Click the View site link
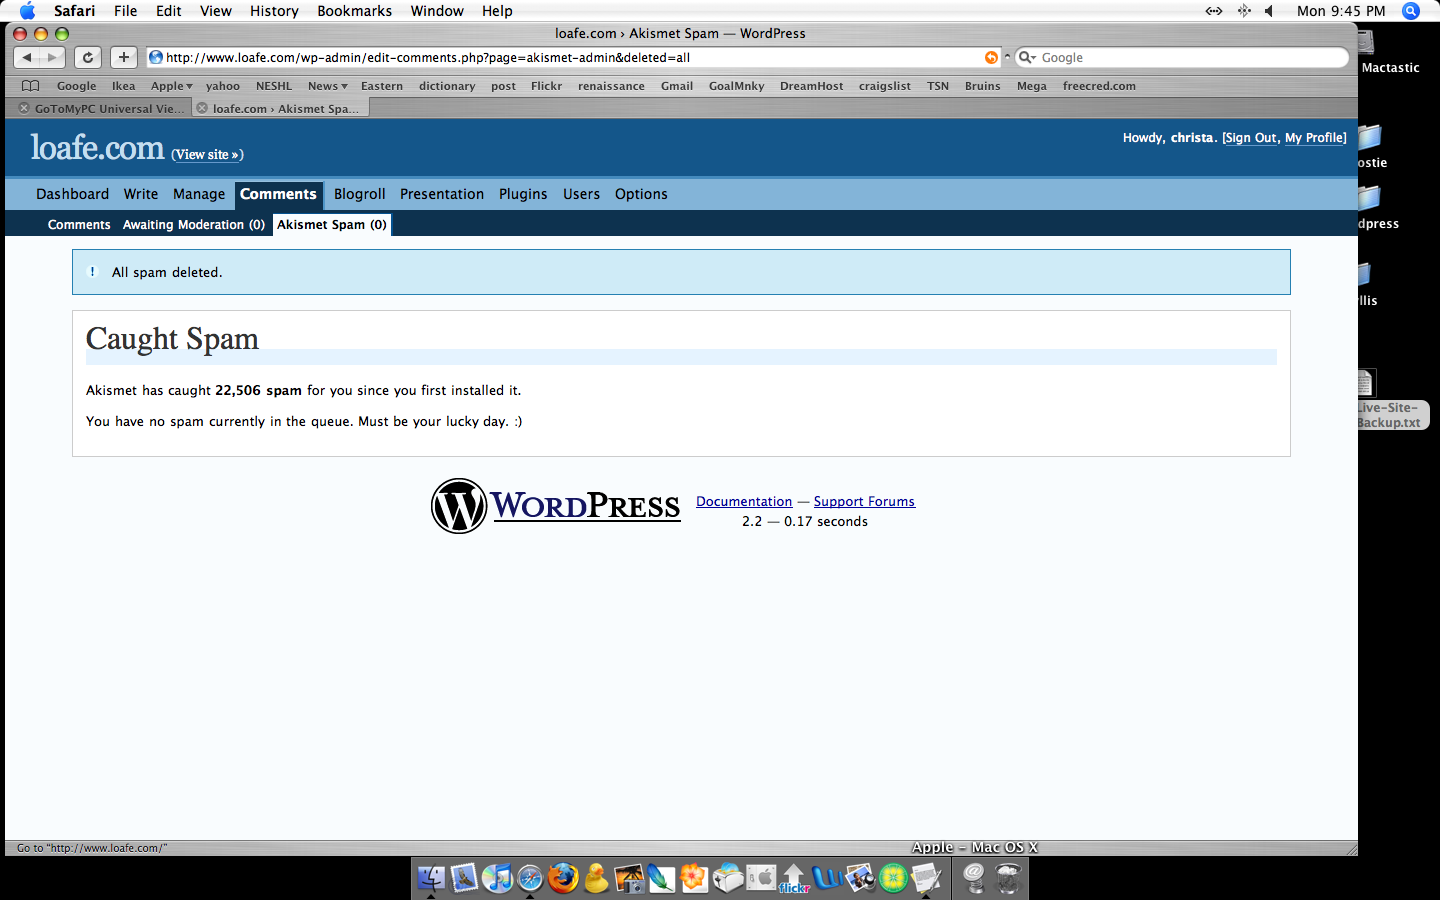1440x900 pixels. point(207,154)
